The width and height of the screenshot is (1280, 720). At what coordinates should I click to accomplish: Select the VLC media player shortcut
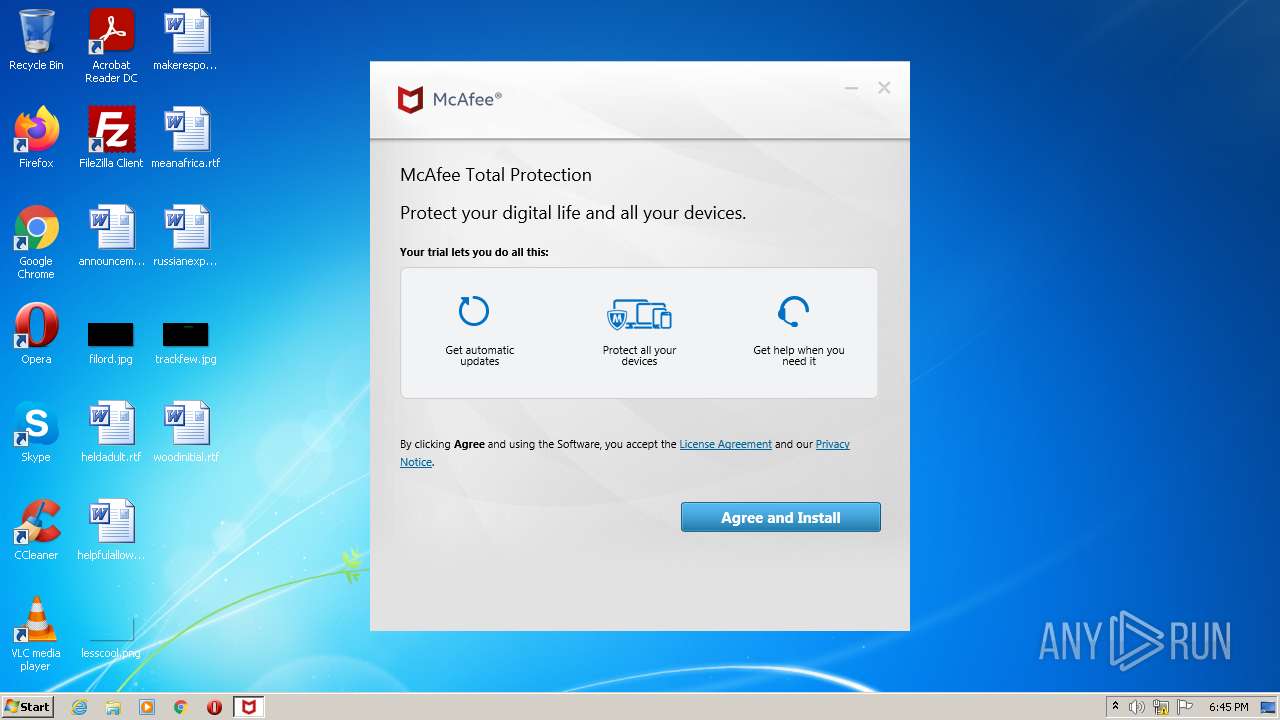click(36, 634)
